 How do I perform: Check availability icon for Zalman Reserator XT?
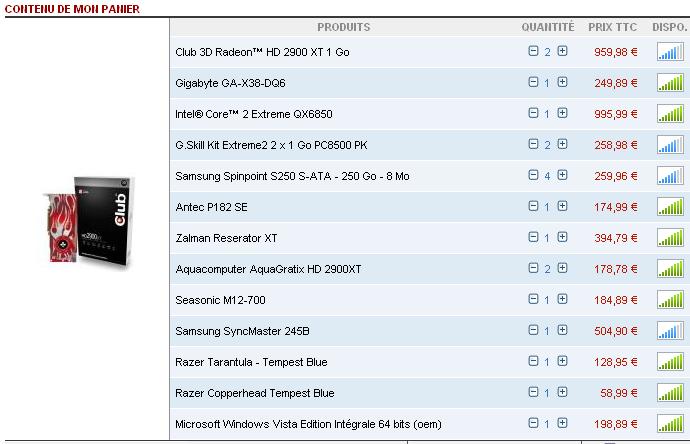tap(671, 238)
